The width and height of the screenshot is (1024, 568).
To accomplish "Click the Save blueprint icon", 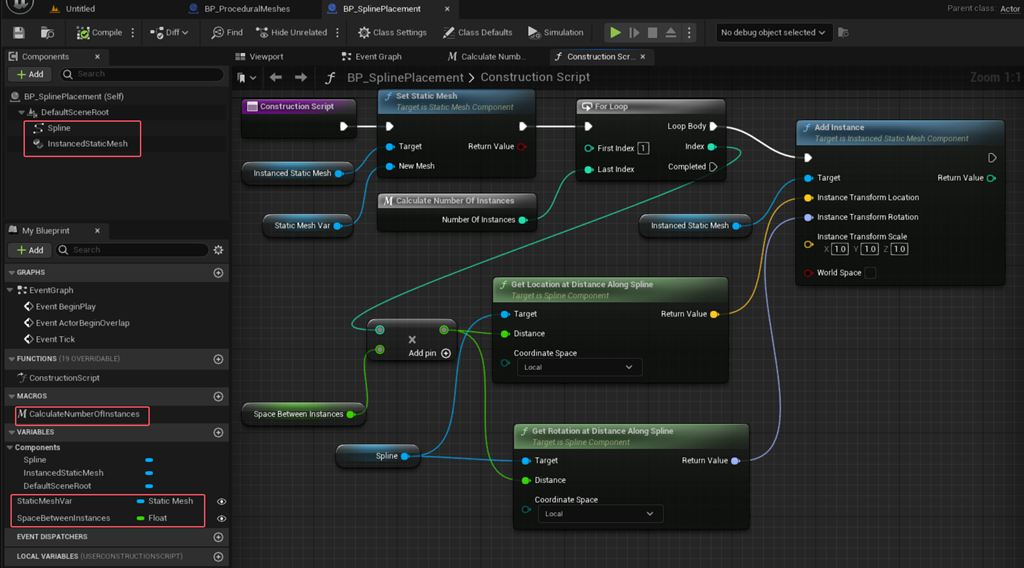I will coord(19,33).
